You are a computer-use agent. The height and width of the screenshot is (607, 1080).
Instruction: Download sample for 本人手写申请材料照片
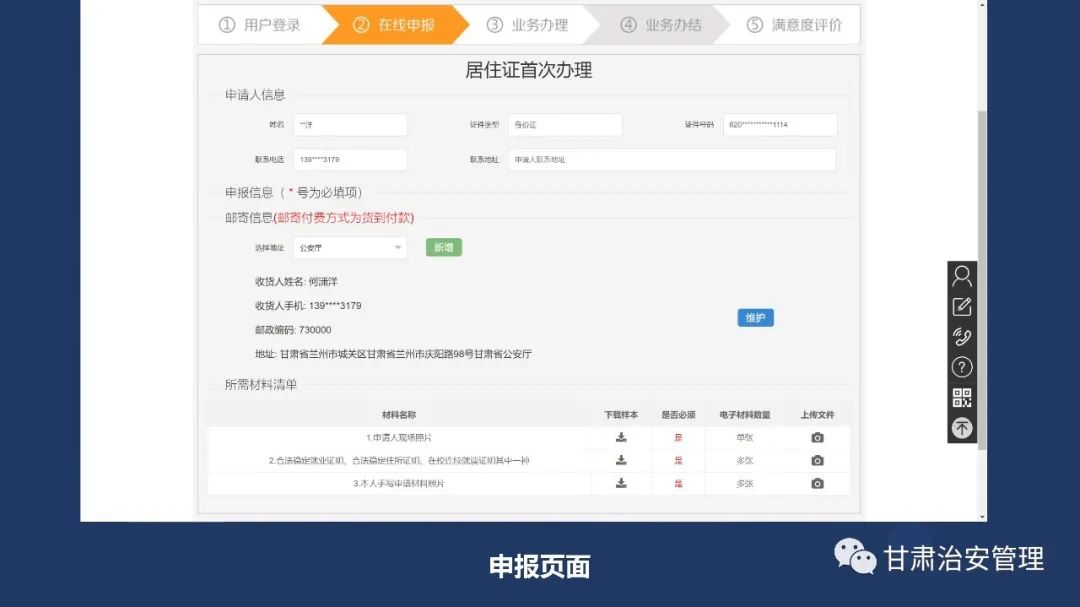(621, 483)
